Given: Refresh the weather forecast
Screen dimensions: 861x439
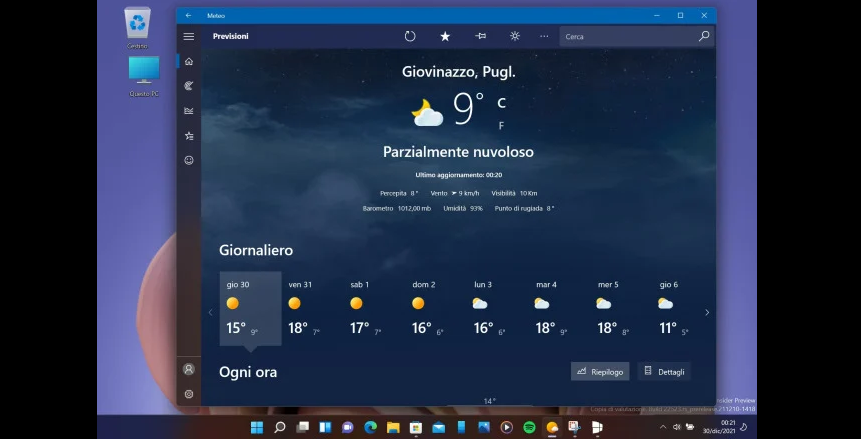Looking at the screenshot, I should 410,36.
